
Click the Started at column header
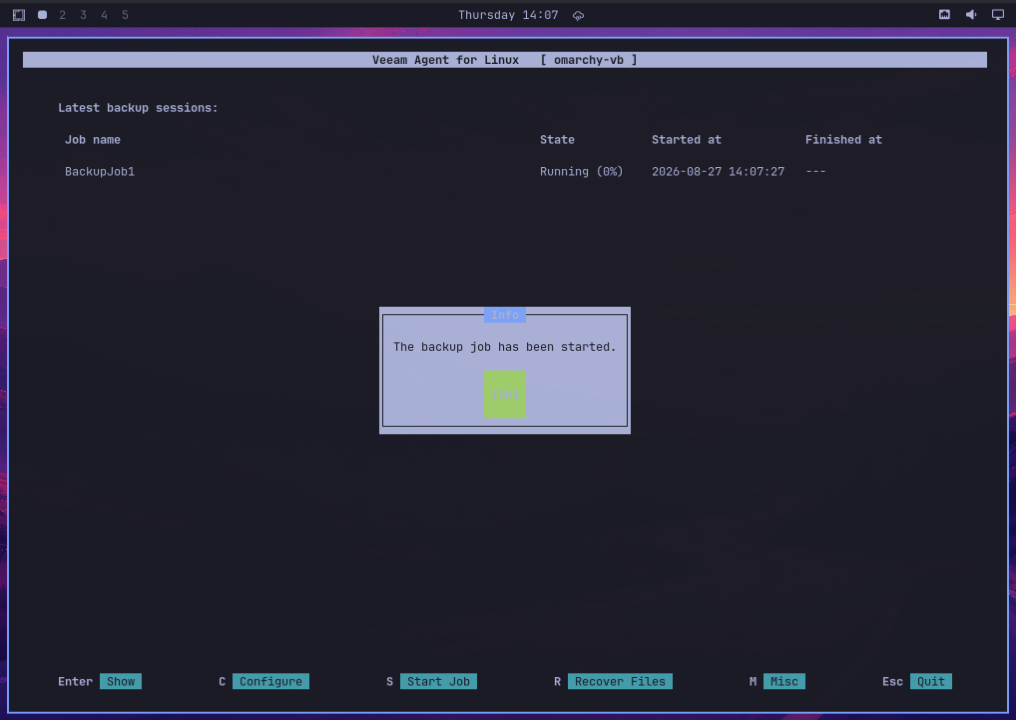(686, 139)
